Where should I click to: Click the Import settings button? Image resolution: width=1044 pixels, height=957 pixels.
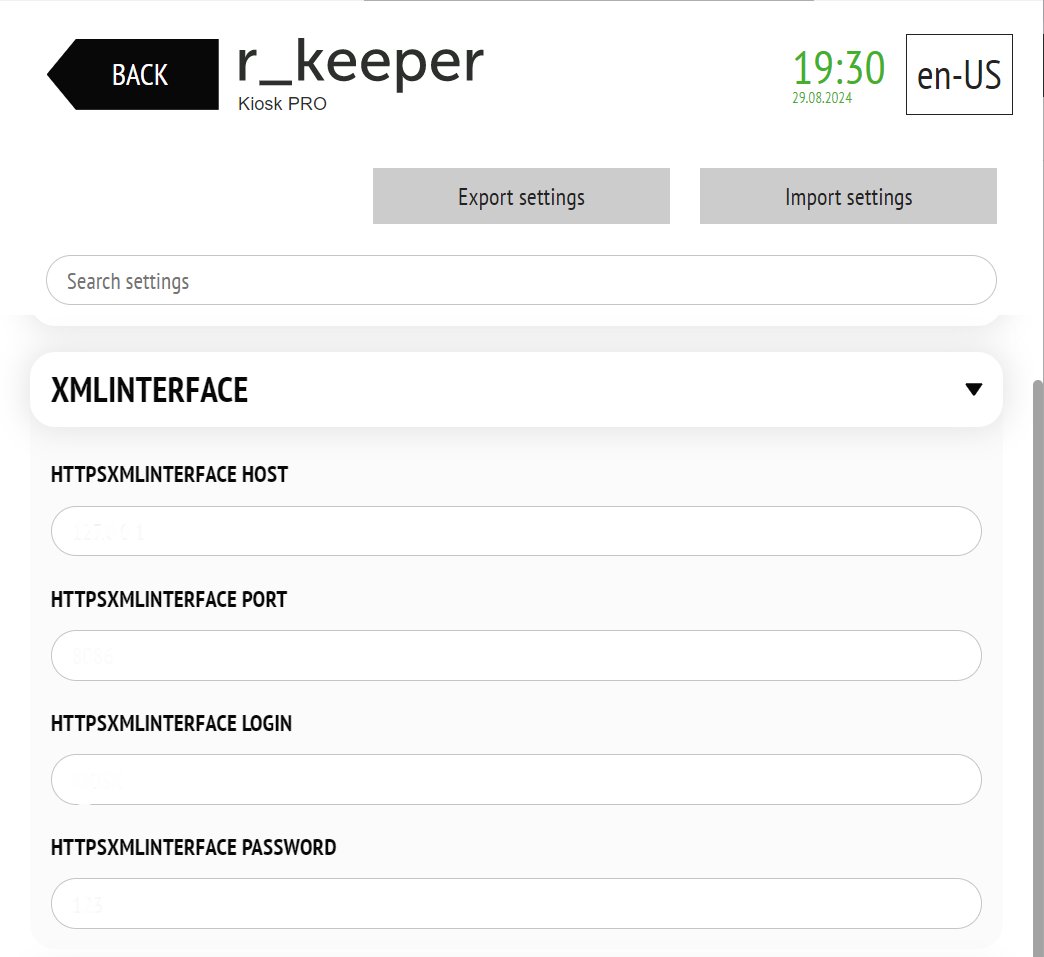coord(848,196)
